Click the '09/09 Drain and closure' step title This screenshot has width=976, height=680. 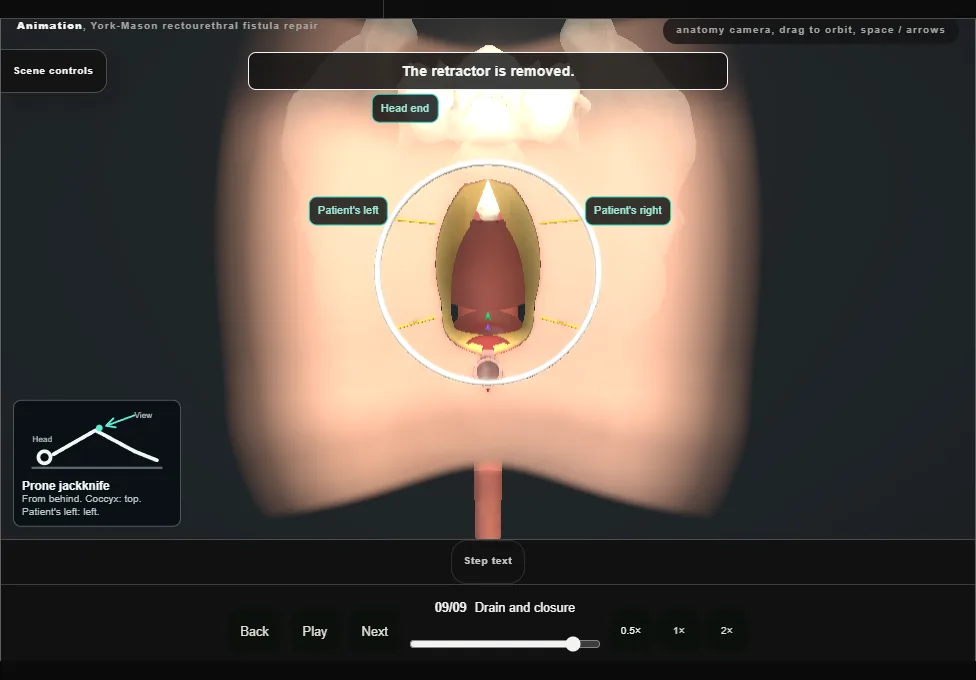coord(505,607)
